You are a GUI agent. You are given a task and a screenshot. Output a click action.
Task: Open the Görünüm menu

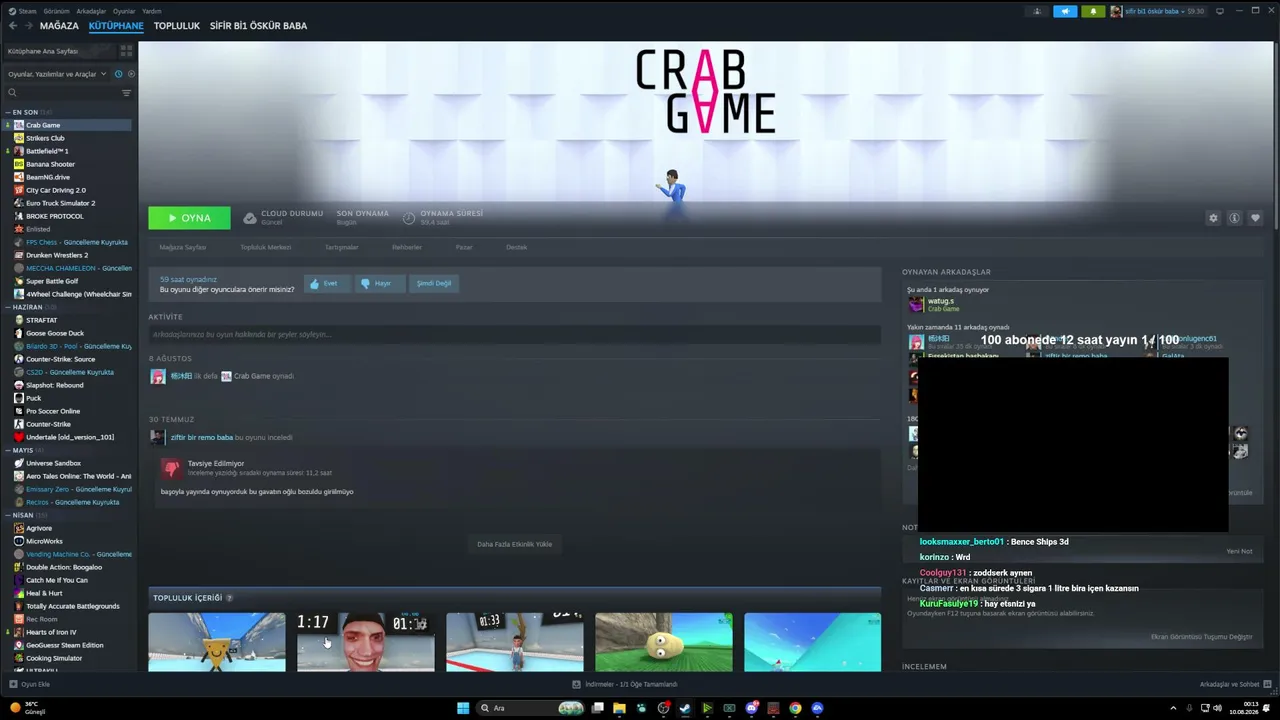click(x=57, y=11)
